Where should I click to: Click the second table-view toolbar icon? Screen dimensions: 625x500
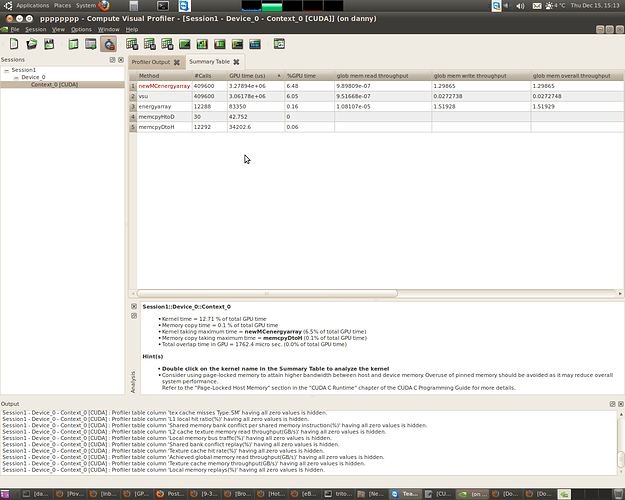[x=149, y=44]
